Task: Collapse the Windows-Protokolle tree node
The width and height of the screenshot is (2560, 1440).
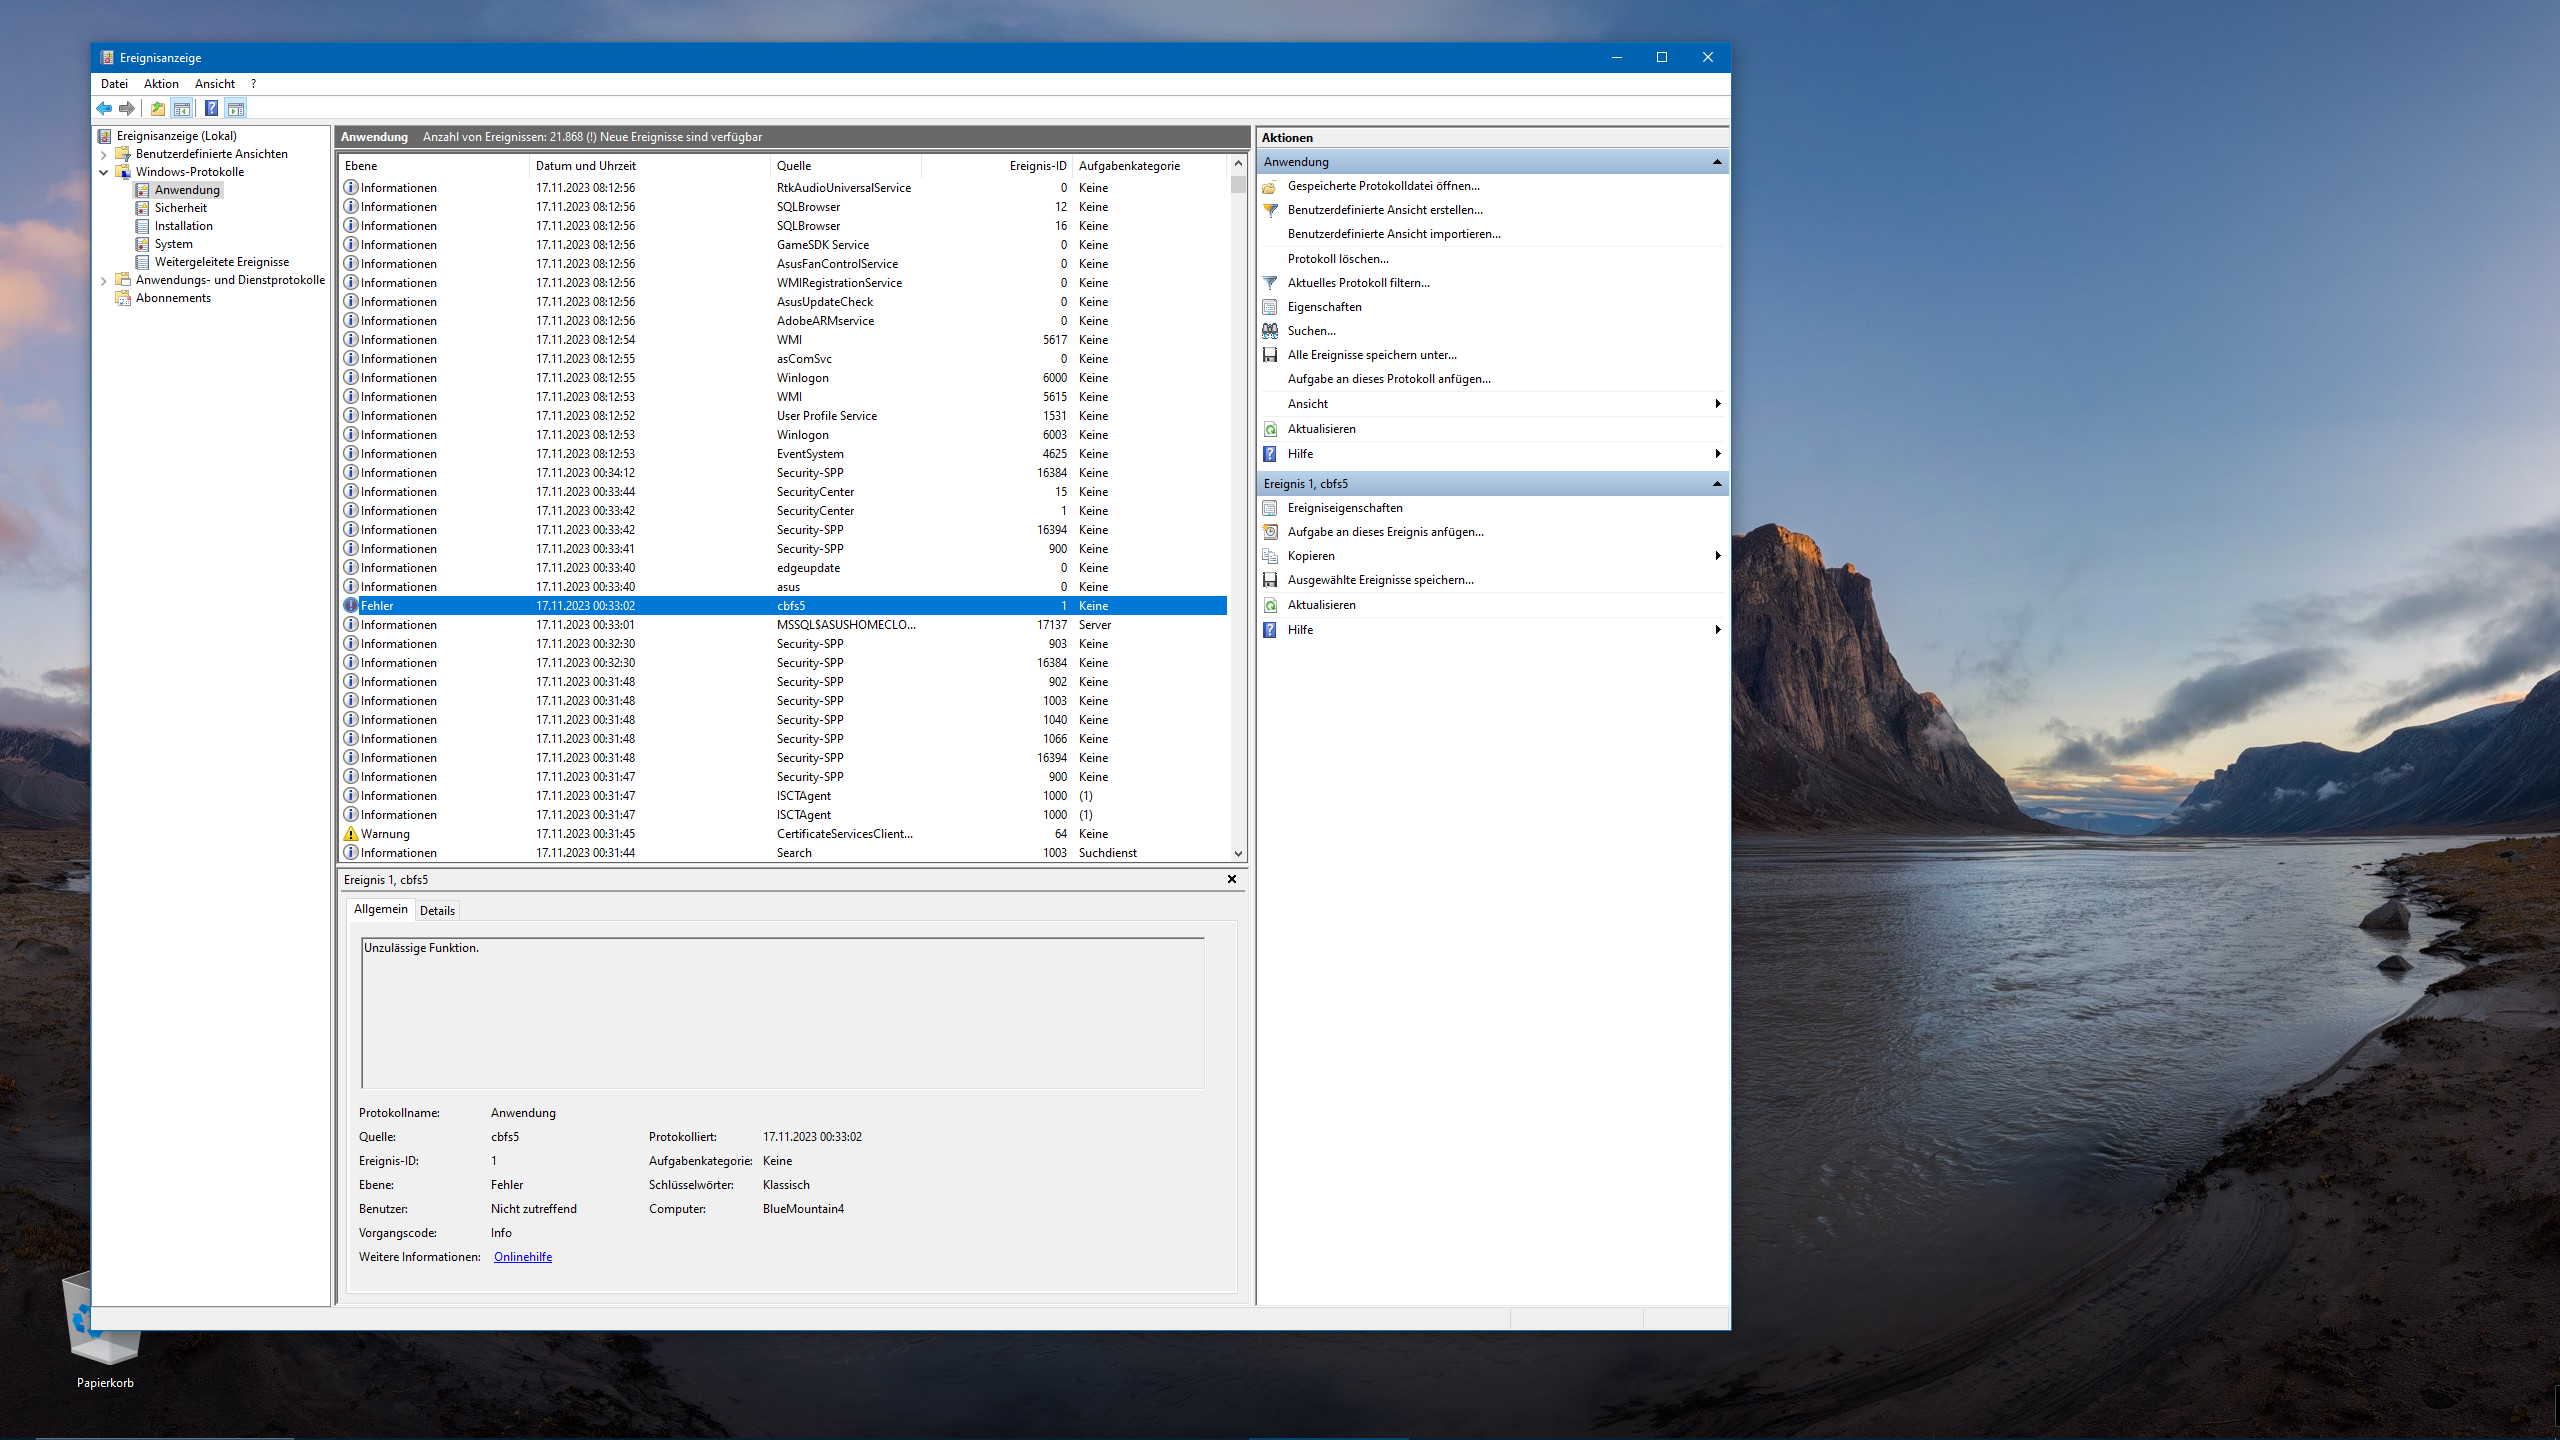Action: (x=104, y=172)
